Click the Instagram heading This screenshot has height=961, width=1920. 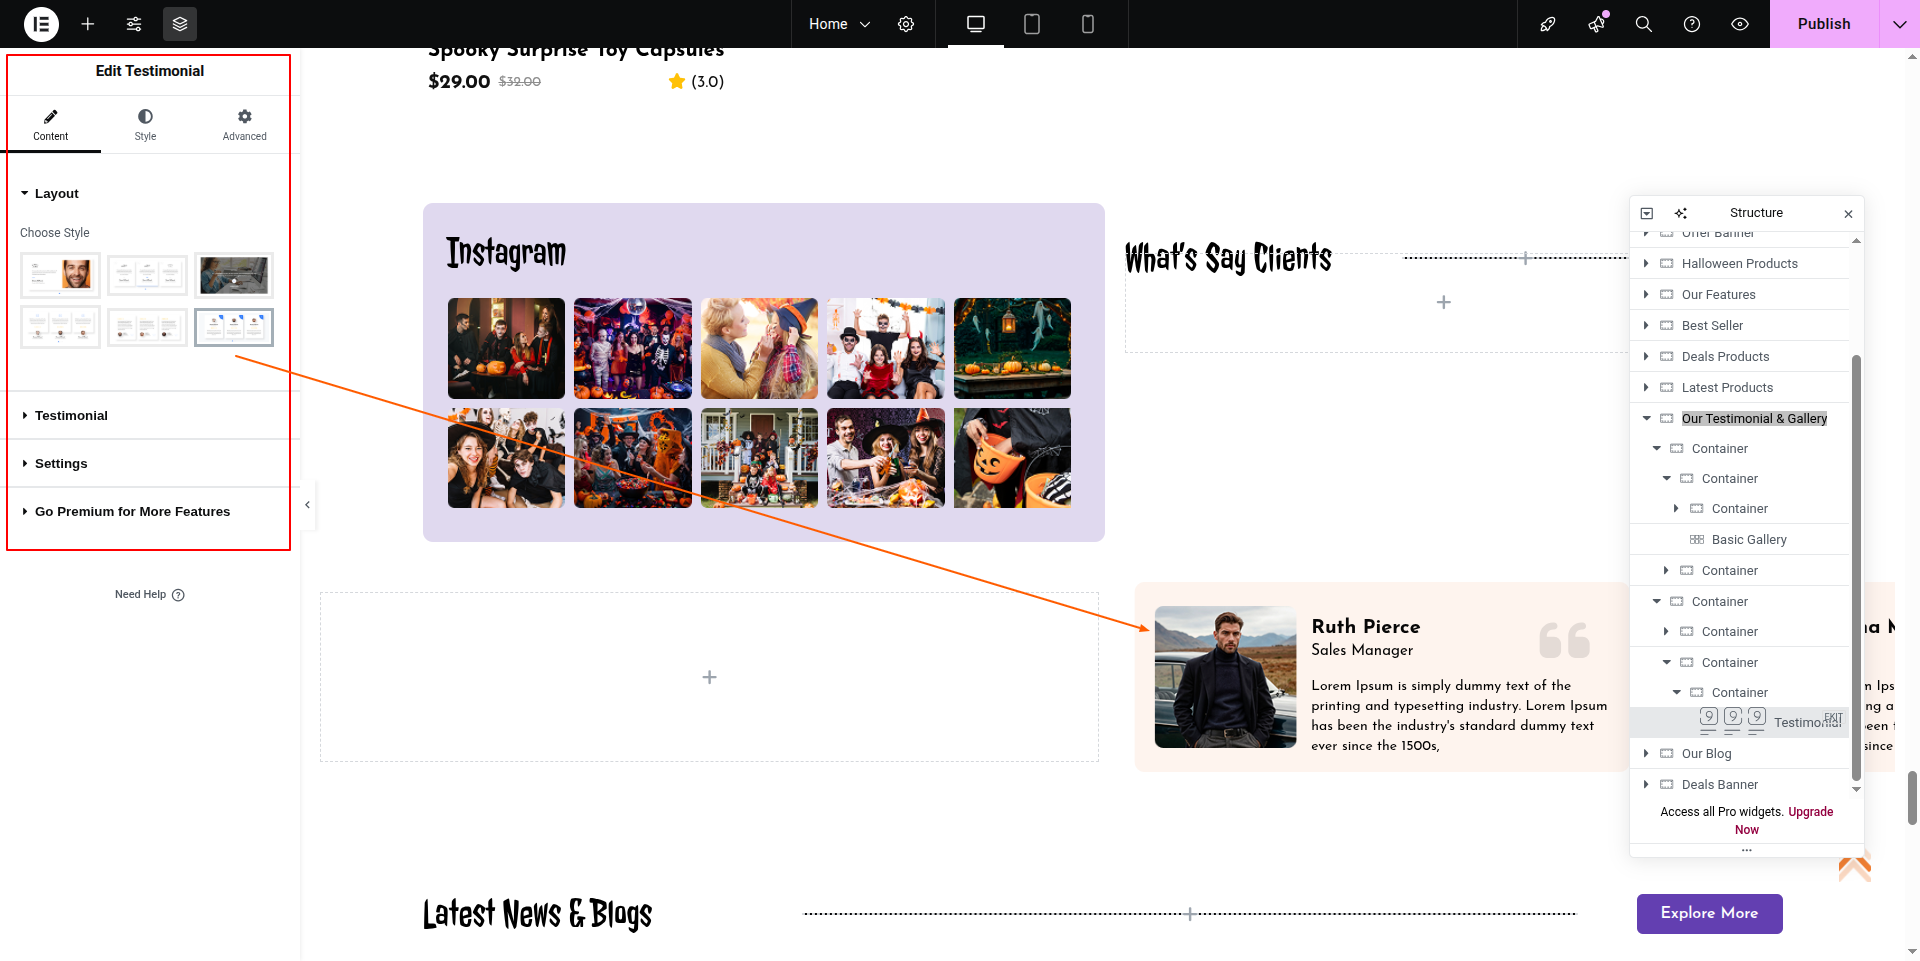(506, 253)
